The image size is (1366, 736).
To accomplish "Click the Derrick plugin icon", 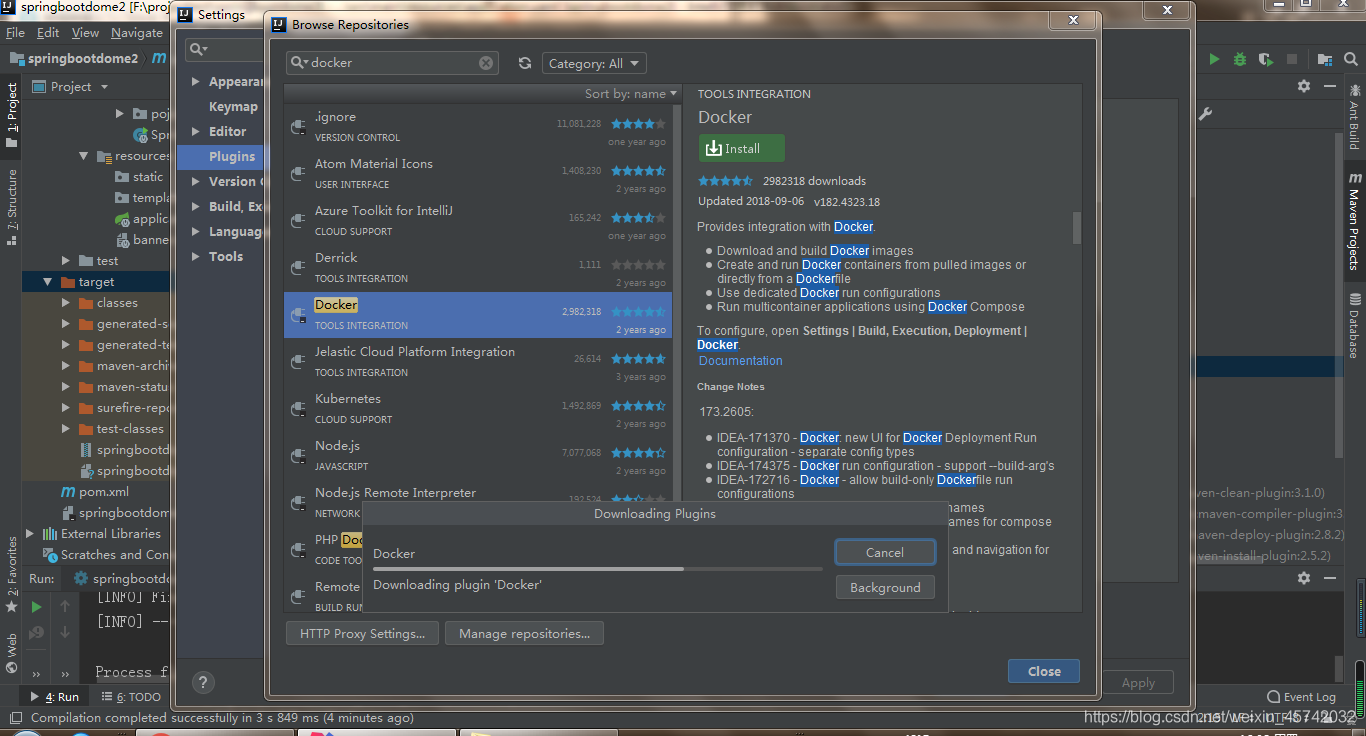I will [298, 268].
